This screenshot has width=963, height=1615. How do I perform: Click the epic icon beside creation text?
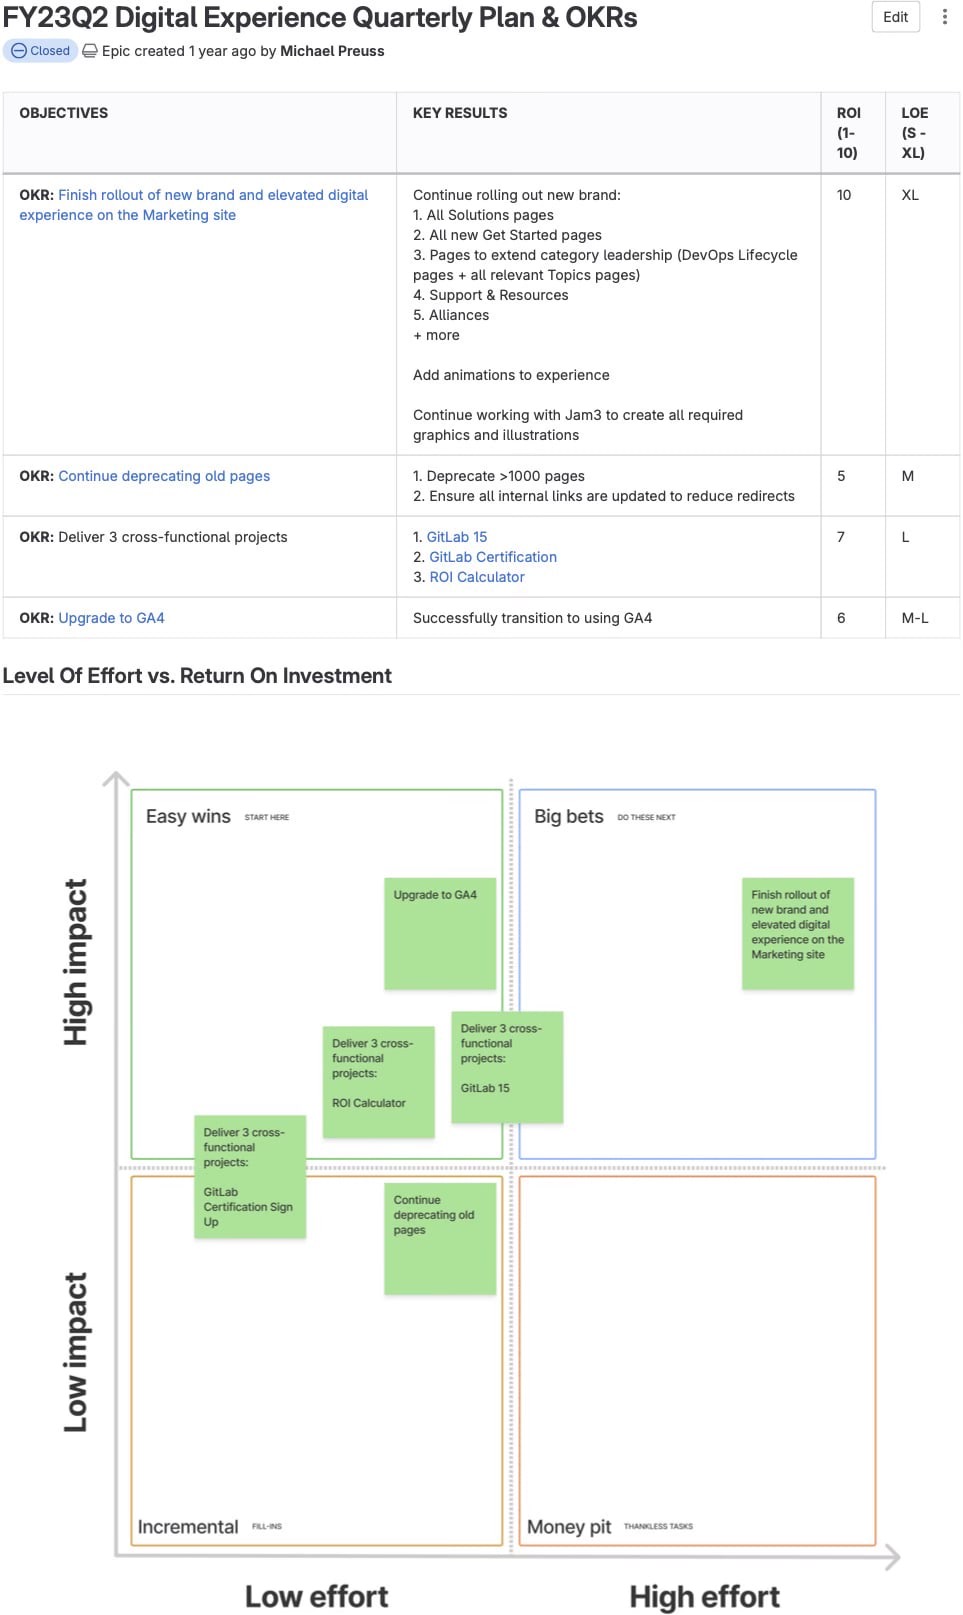click(90, 51)
